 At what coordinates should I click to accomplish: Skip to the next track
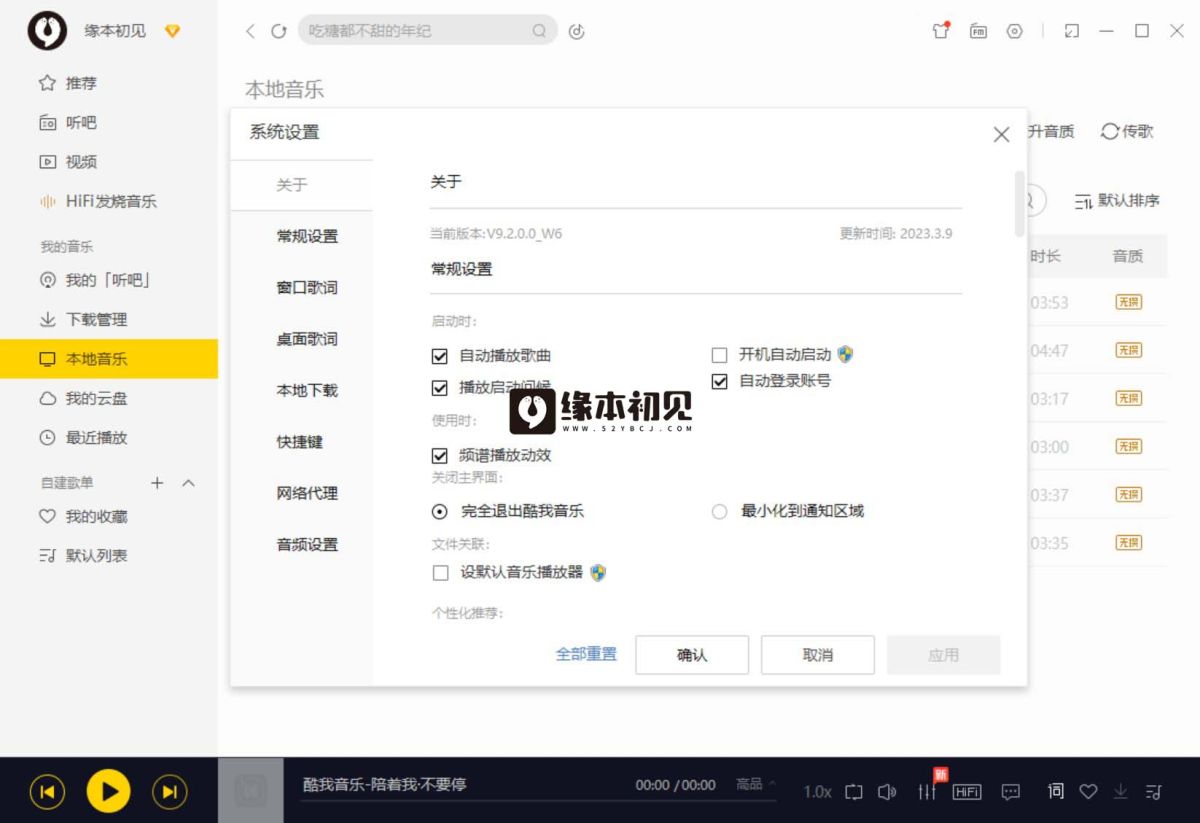169,792
